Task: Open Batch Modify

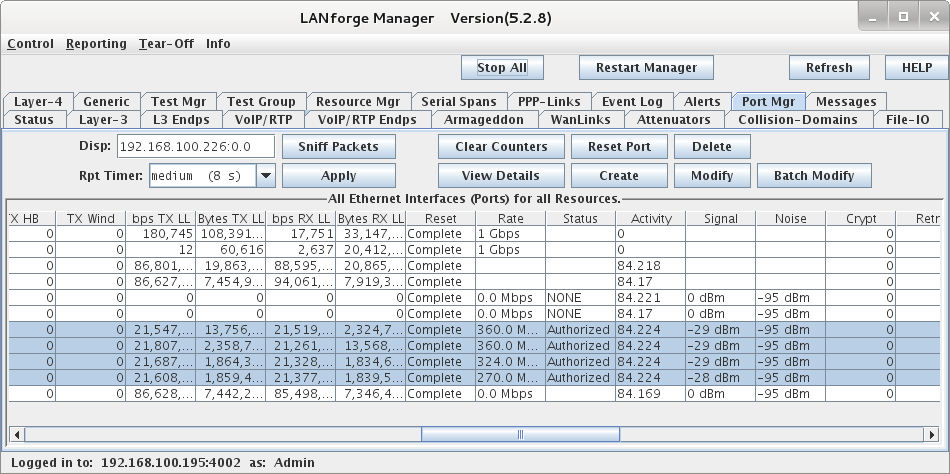Action: 814,176
